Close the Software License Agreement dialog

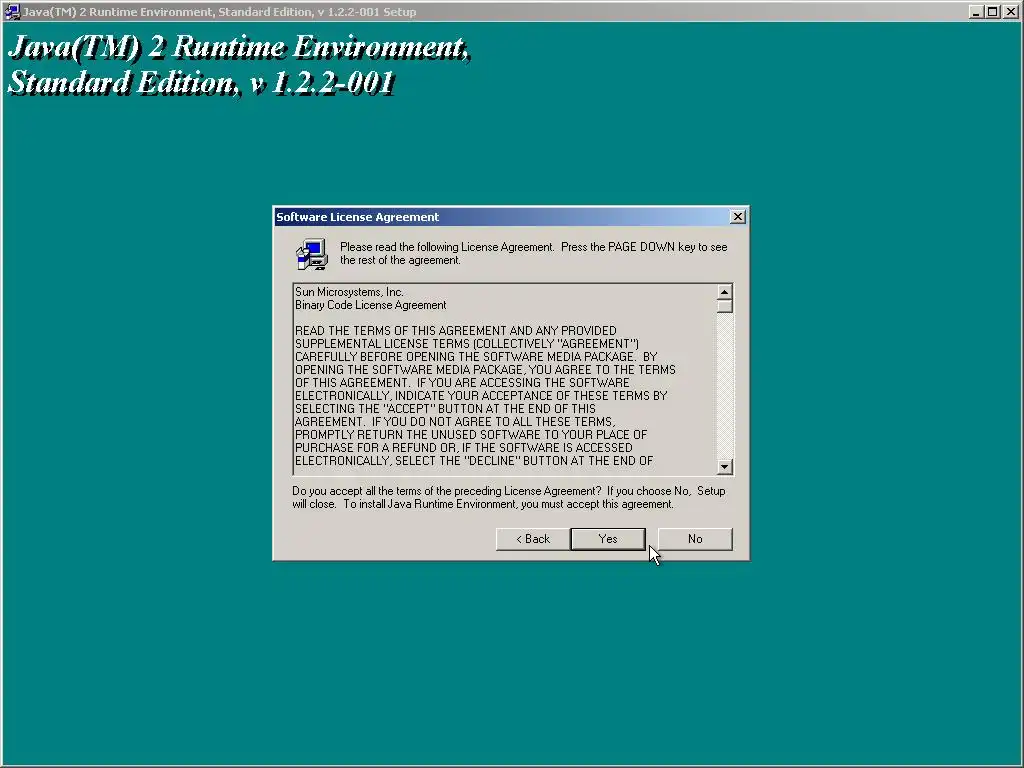pyautogui.click(x=737, y=217)
